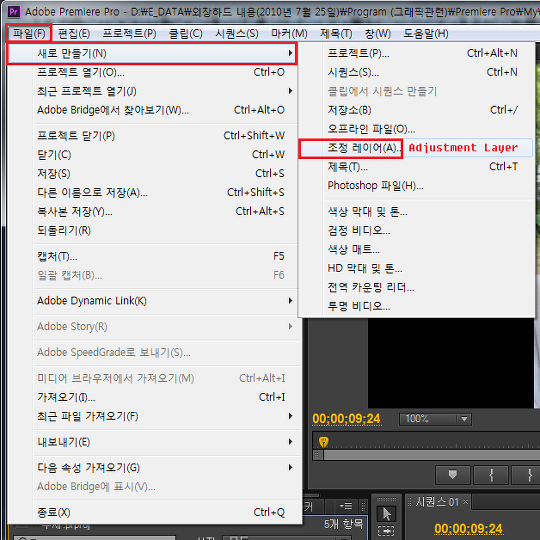This screenshot has width=540, height=540.
Task: Select 색상 매트...
Action: pyautogui.click(x=416, y=249)
